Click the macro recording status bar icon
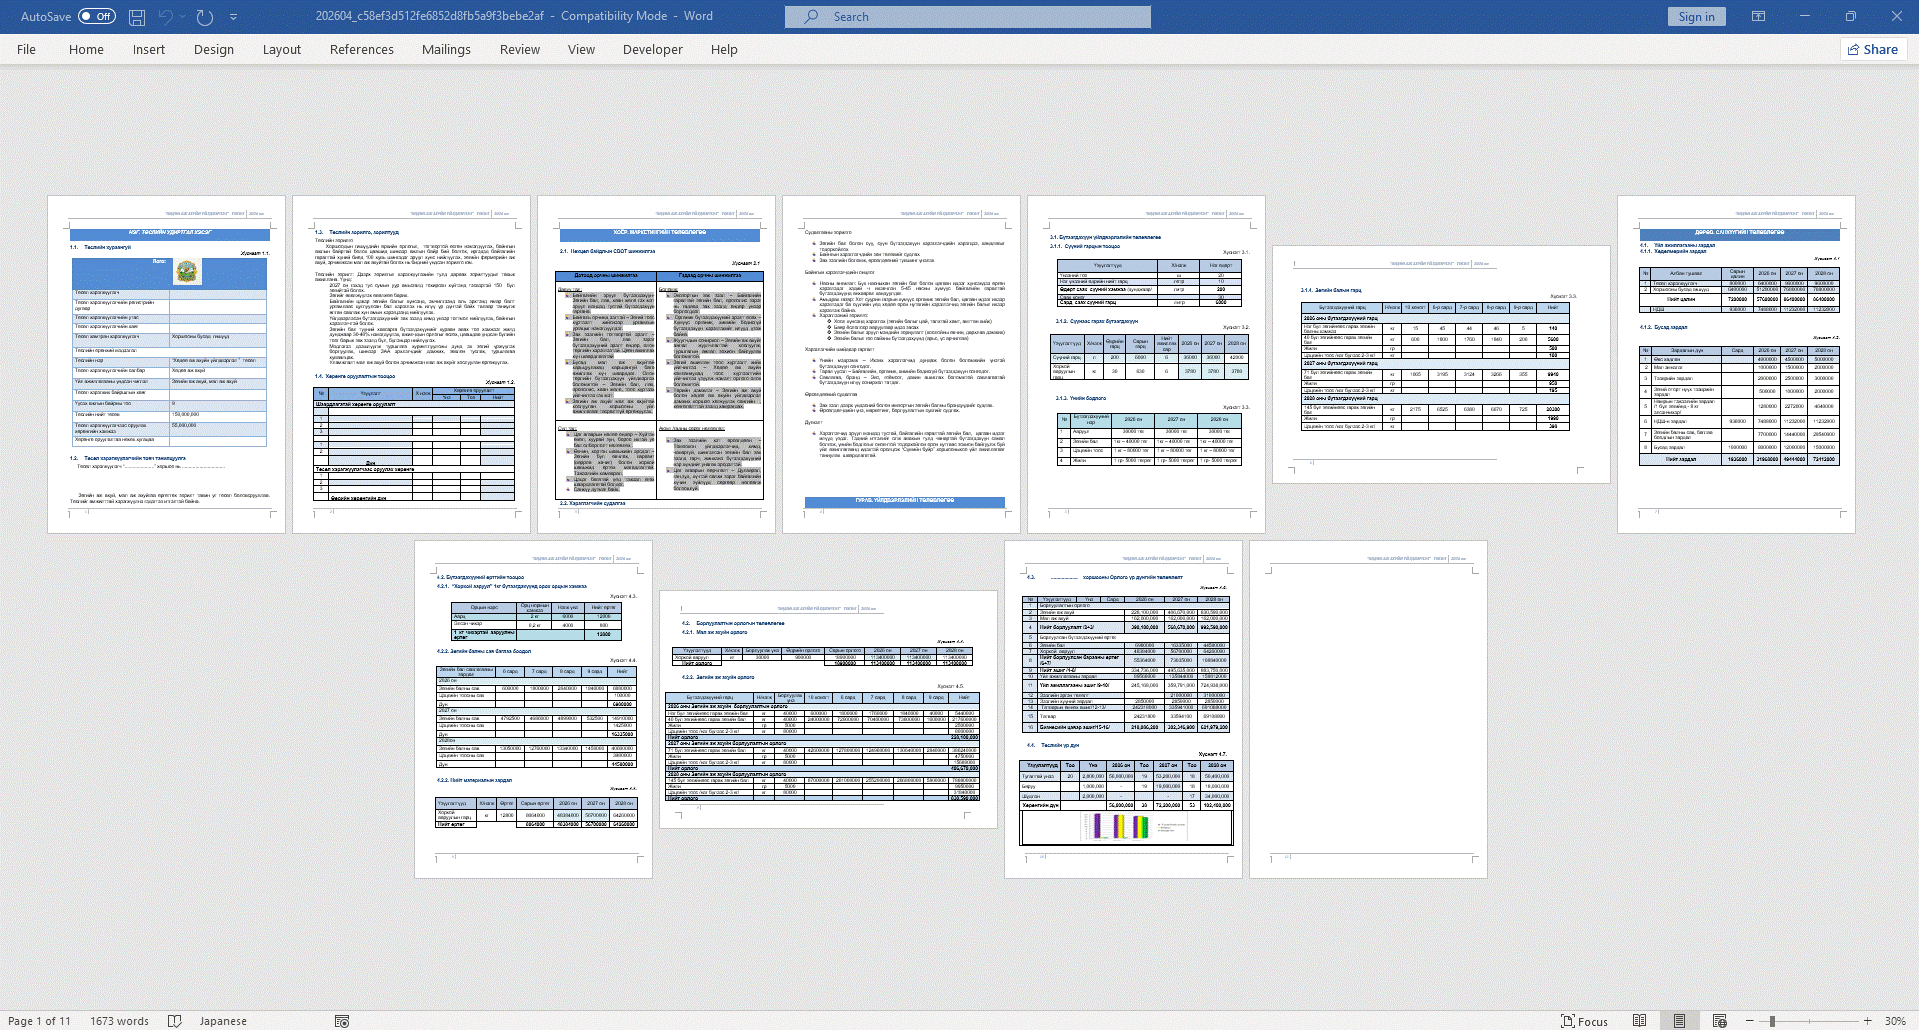 [342, 1021]
